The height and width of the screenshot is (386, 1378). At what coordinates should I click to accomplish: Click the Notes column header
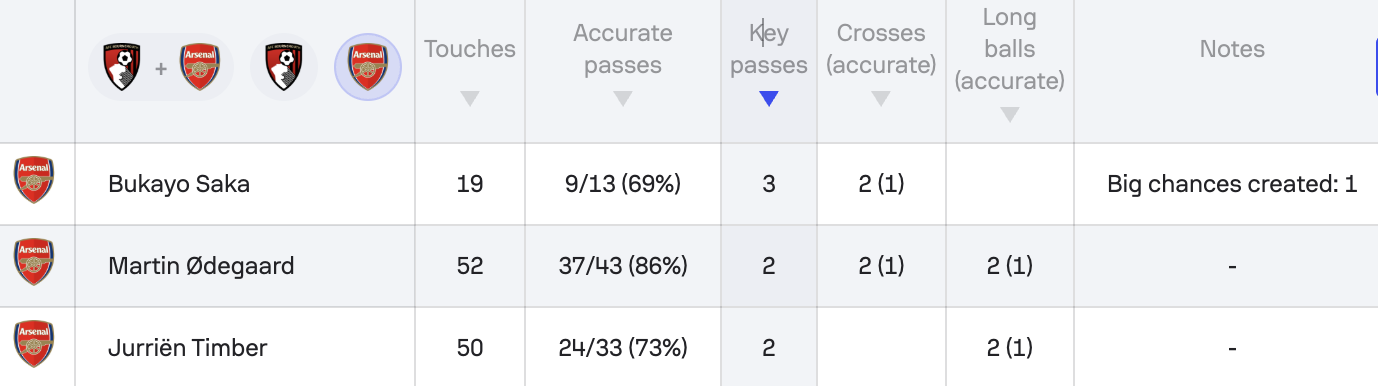click(x=1232, y=49)
